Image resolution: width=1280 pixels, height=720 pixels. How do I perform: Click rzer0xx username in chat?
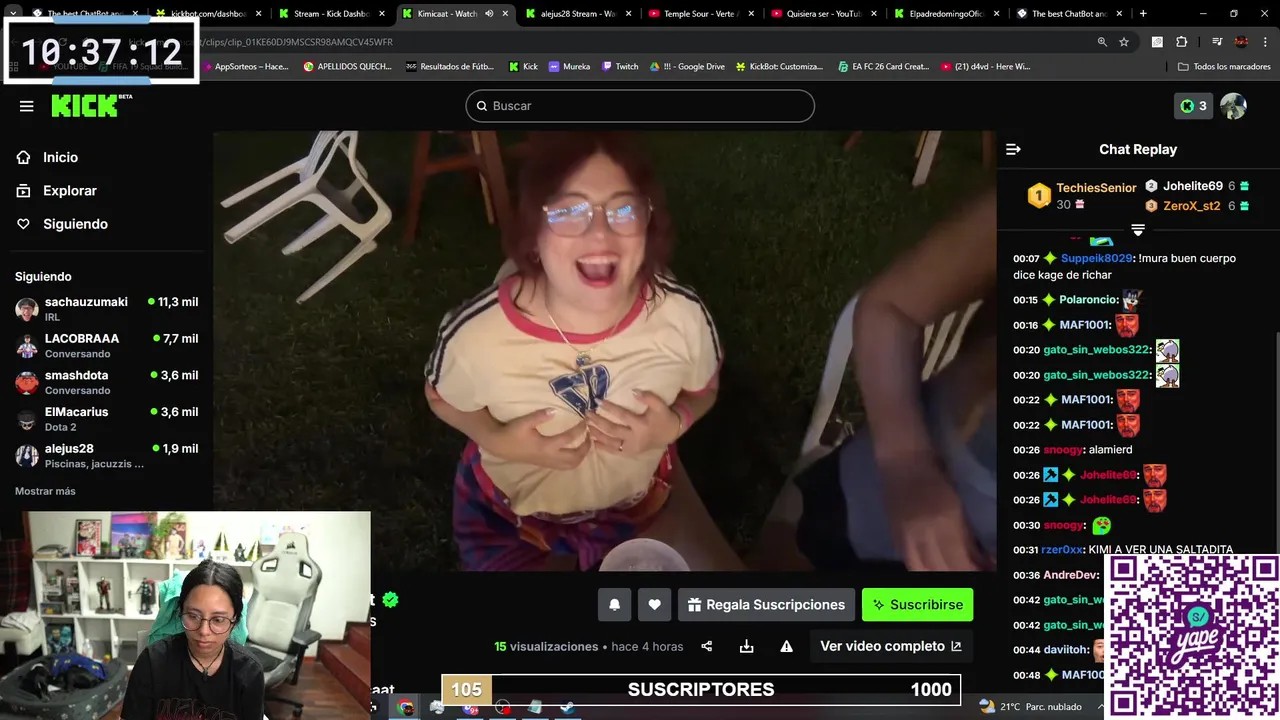coord(1062,550)
